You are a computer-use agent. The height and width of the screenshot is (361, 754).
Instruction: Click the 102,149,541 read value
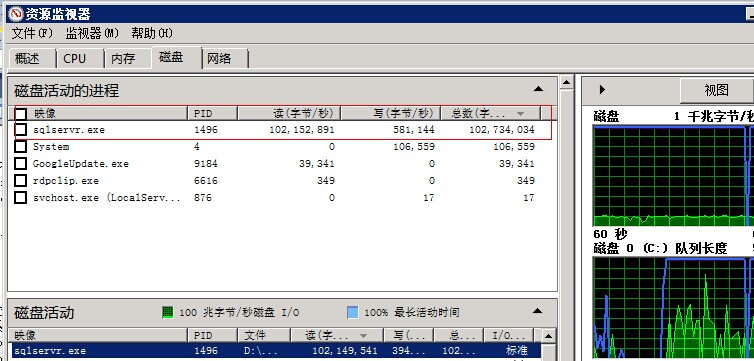[x=345, y=350]
